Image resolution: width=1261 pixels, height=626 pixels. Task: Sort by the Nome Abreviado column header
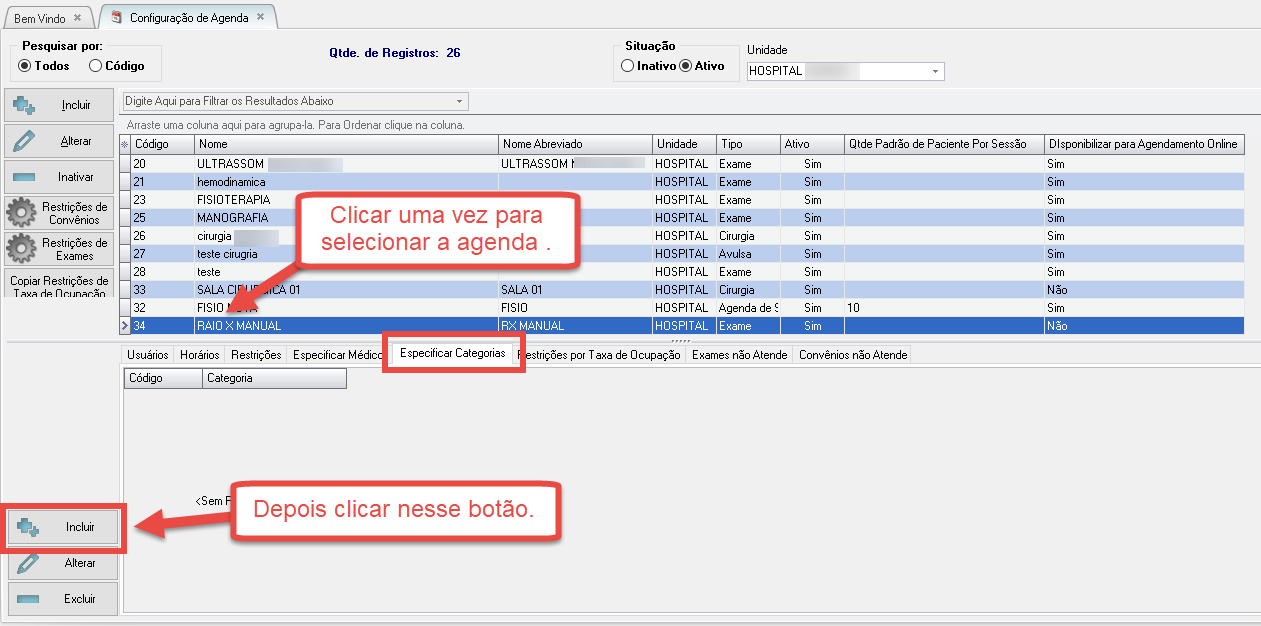tap(574, 144)
